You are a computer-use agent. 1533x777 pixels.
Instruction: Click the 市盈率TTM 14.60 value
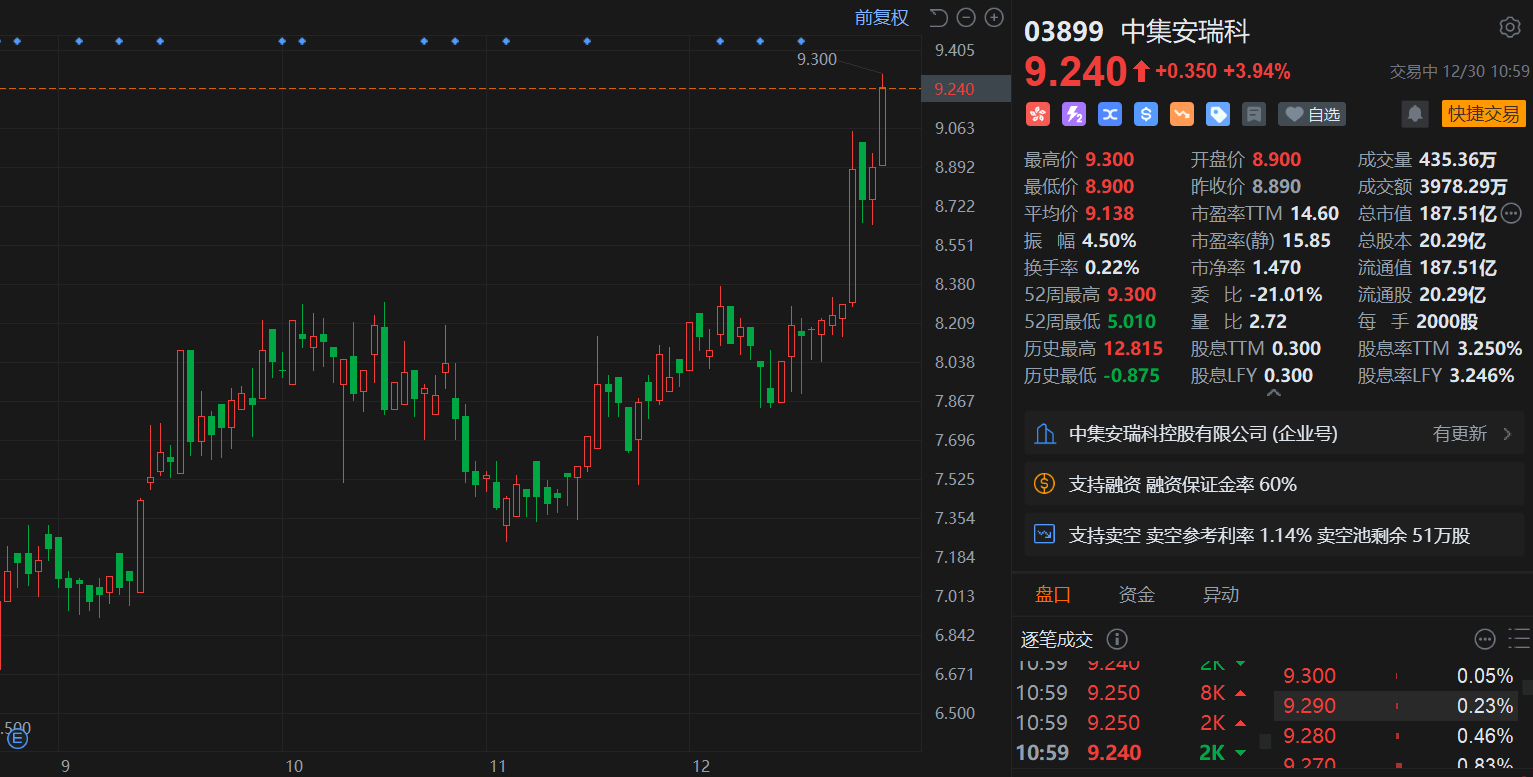(x=1314, y=213)
